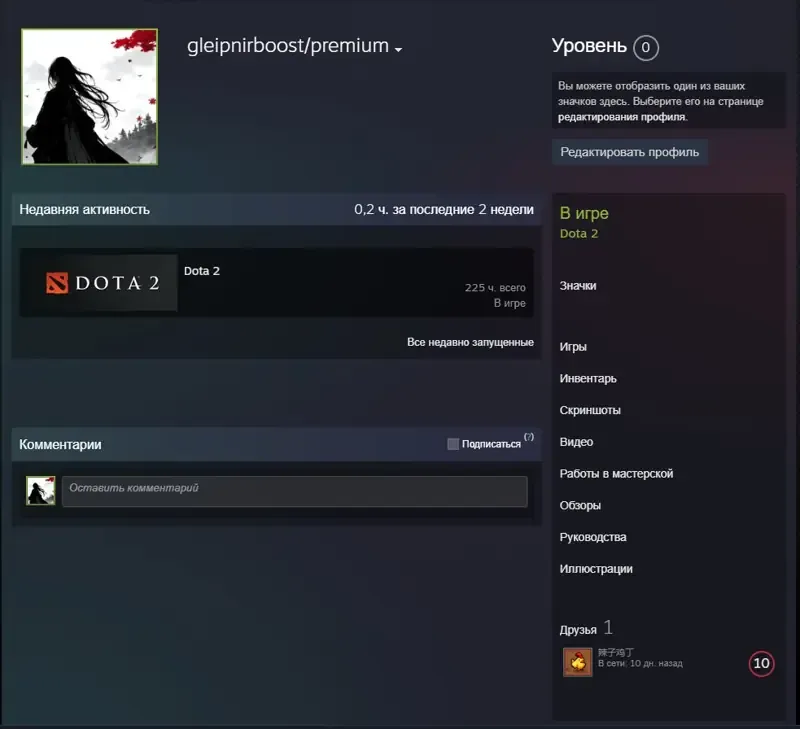The width and height of the screenshot is (800, 729).
Task: Focus the Оставить комментарий input field
Action: click(295, 491)
